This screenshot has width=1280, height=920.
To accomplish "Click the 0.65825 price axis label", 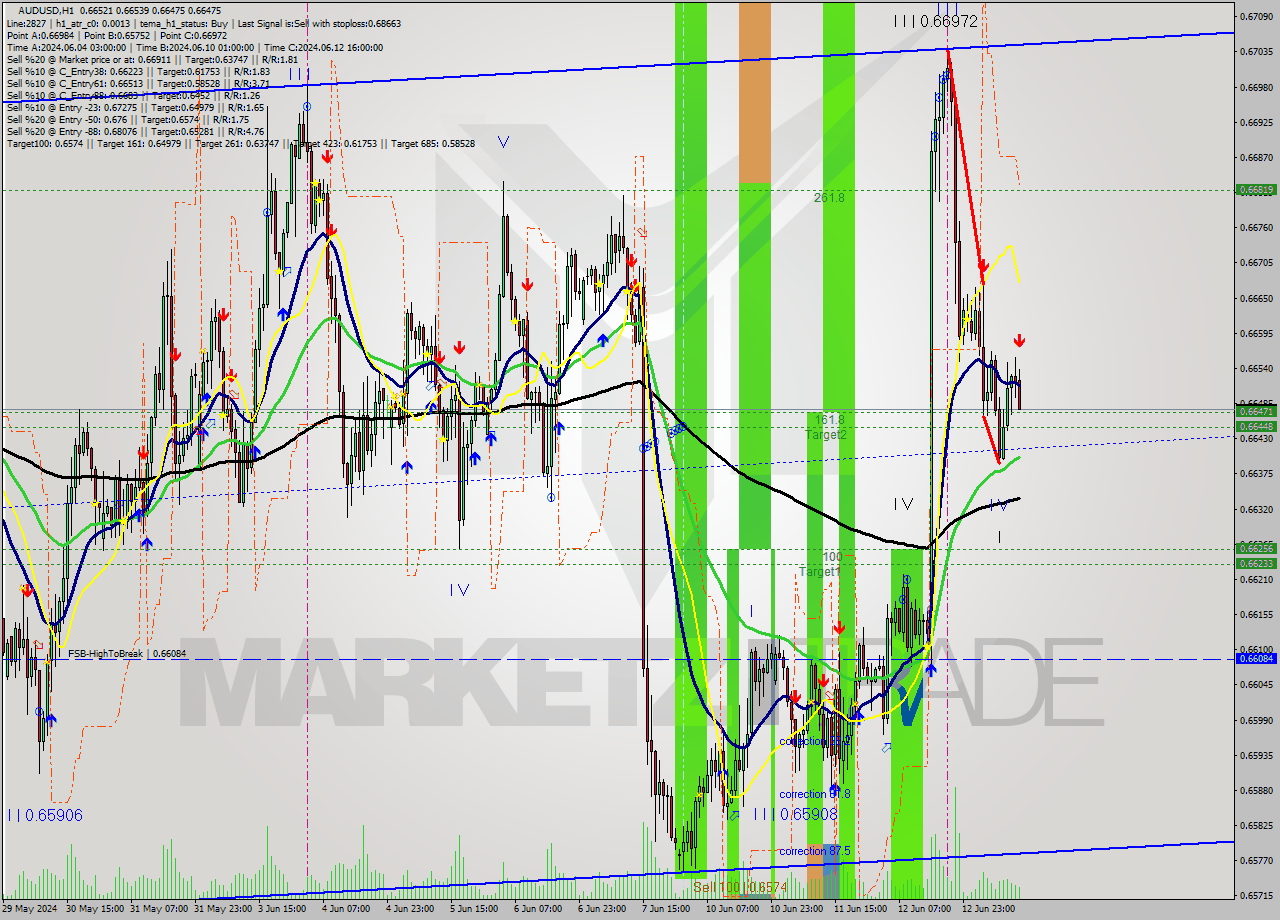I will pos(1256,825).
